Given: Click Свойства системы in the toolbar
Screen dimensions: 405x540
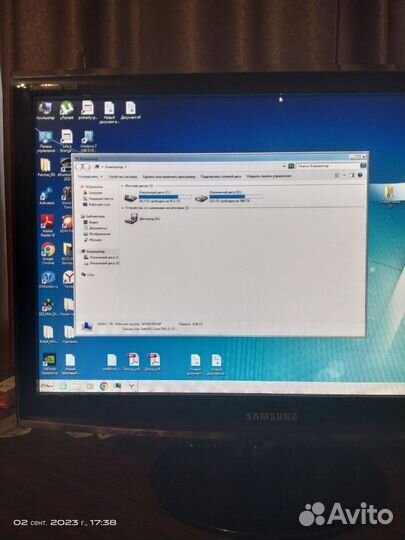Looking at the screenshot, I should click(123, 177).
